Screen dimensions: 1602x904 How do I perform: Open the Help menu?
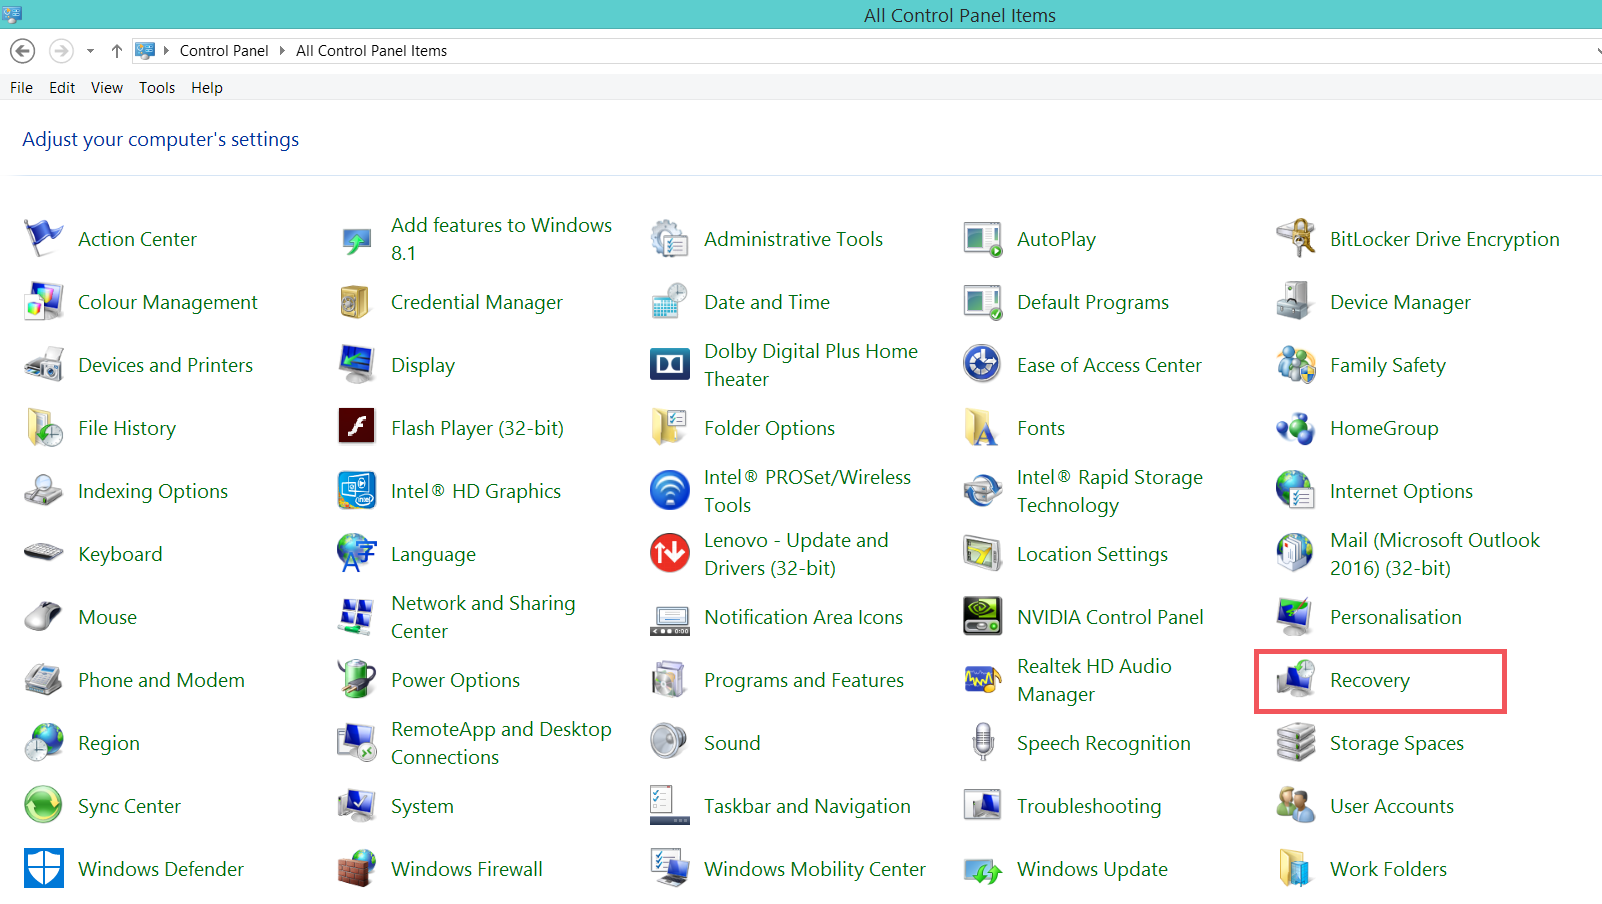click(207, 88)
